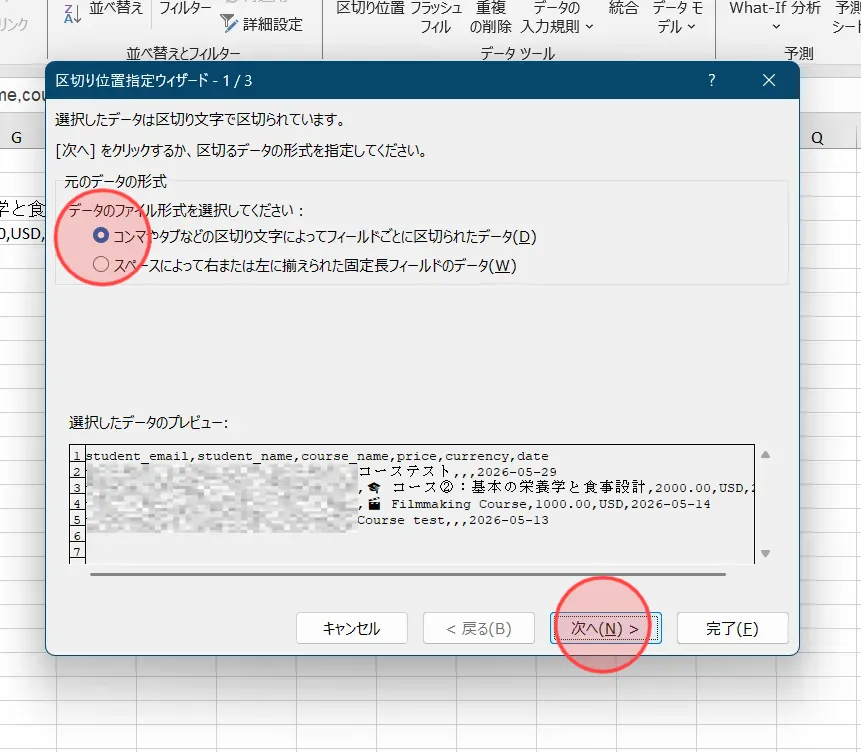Click preview line 'Course test,,,2026-05-13'
The height and width of the screenshot is (752, 861).
tap(453, 520)
